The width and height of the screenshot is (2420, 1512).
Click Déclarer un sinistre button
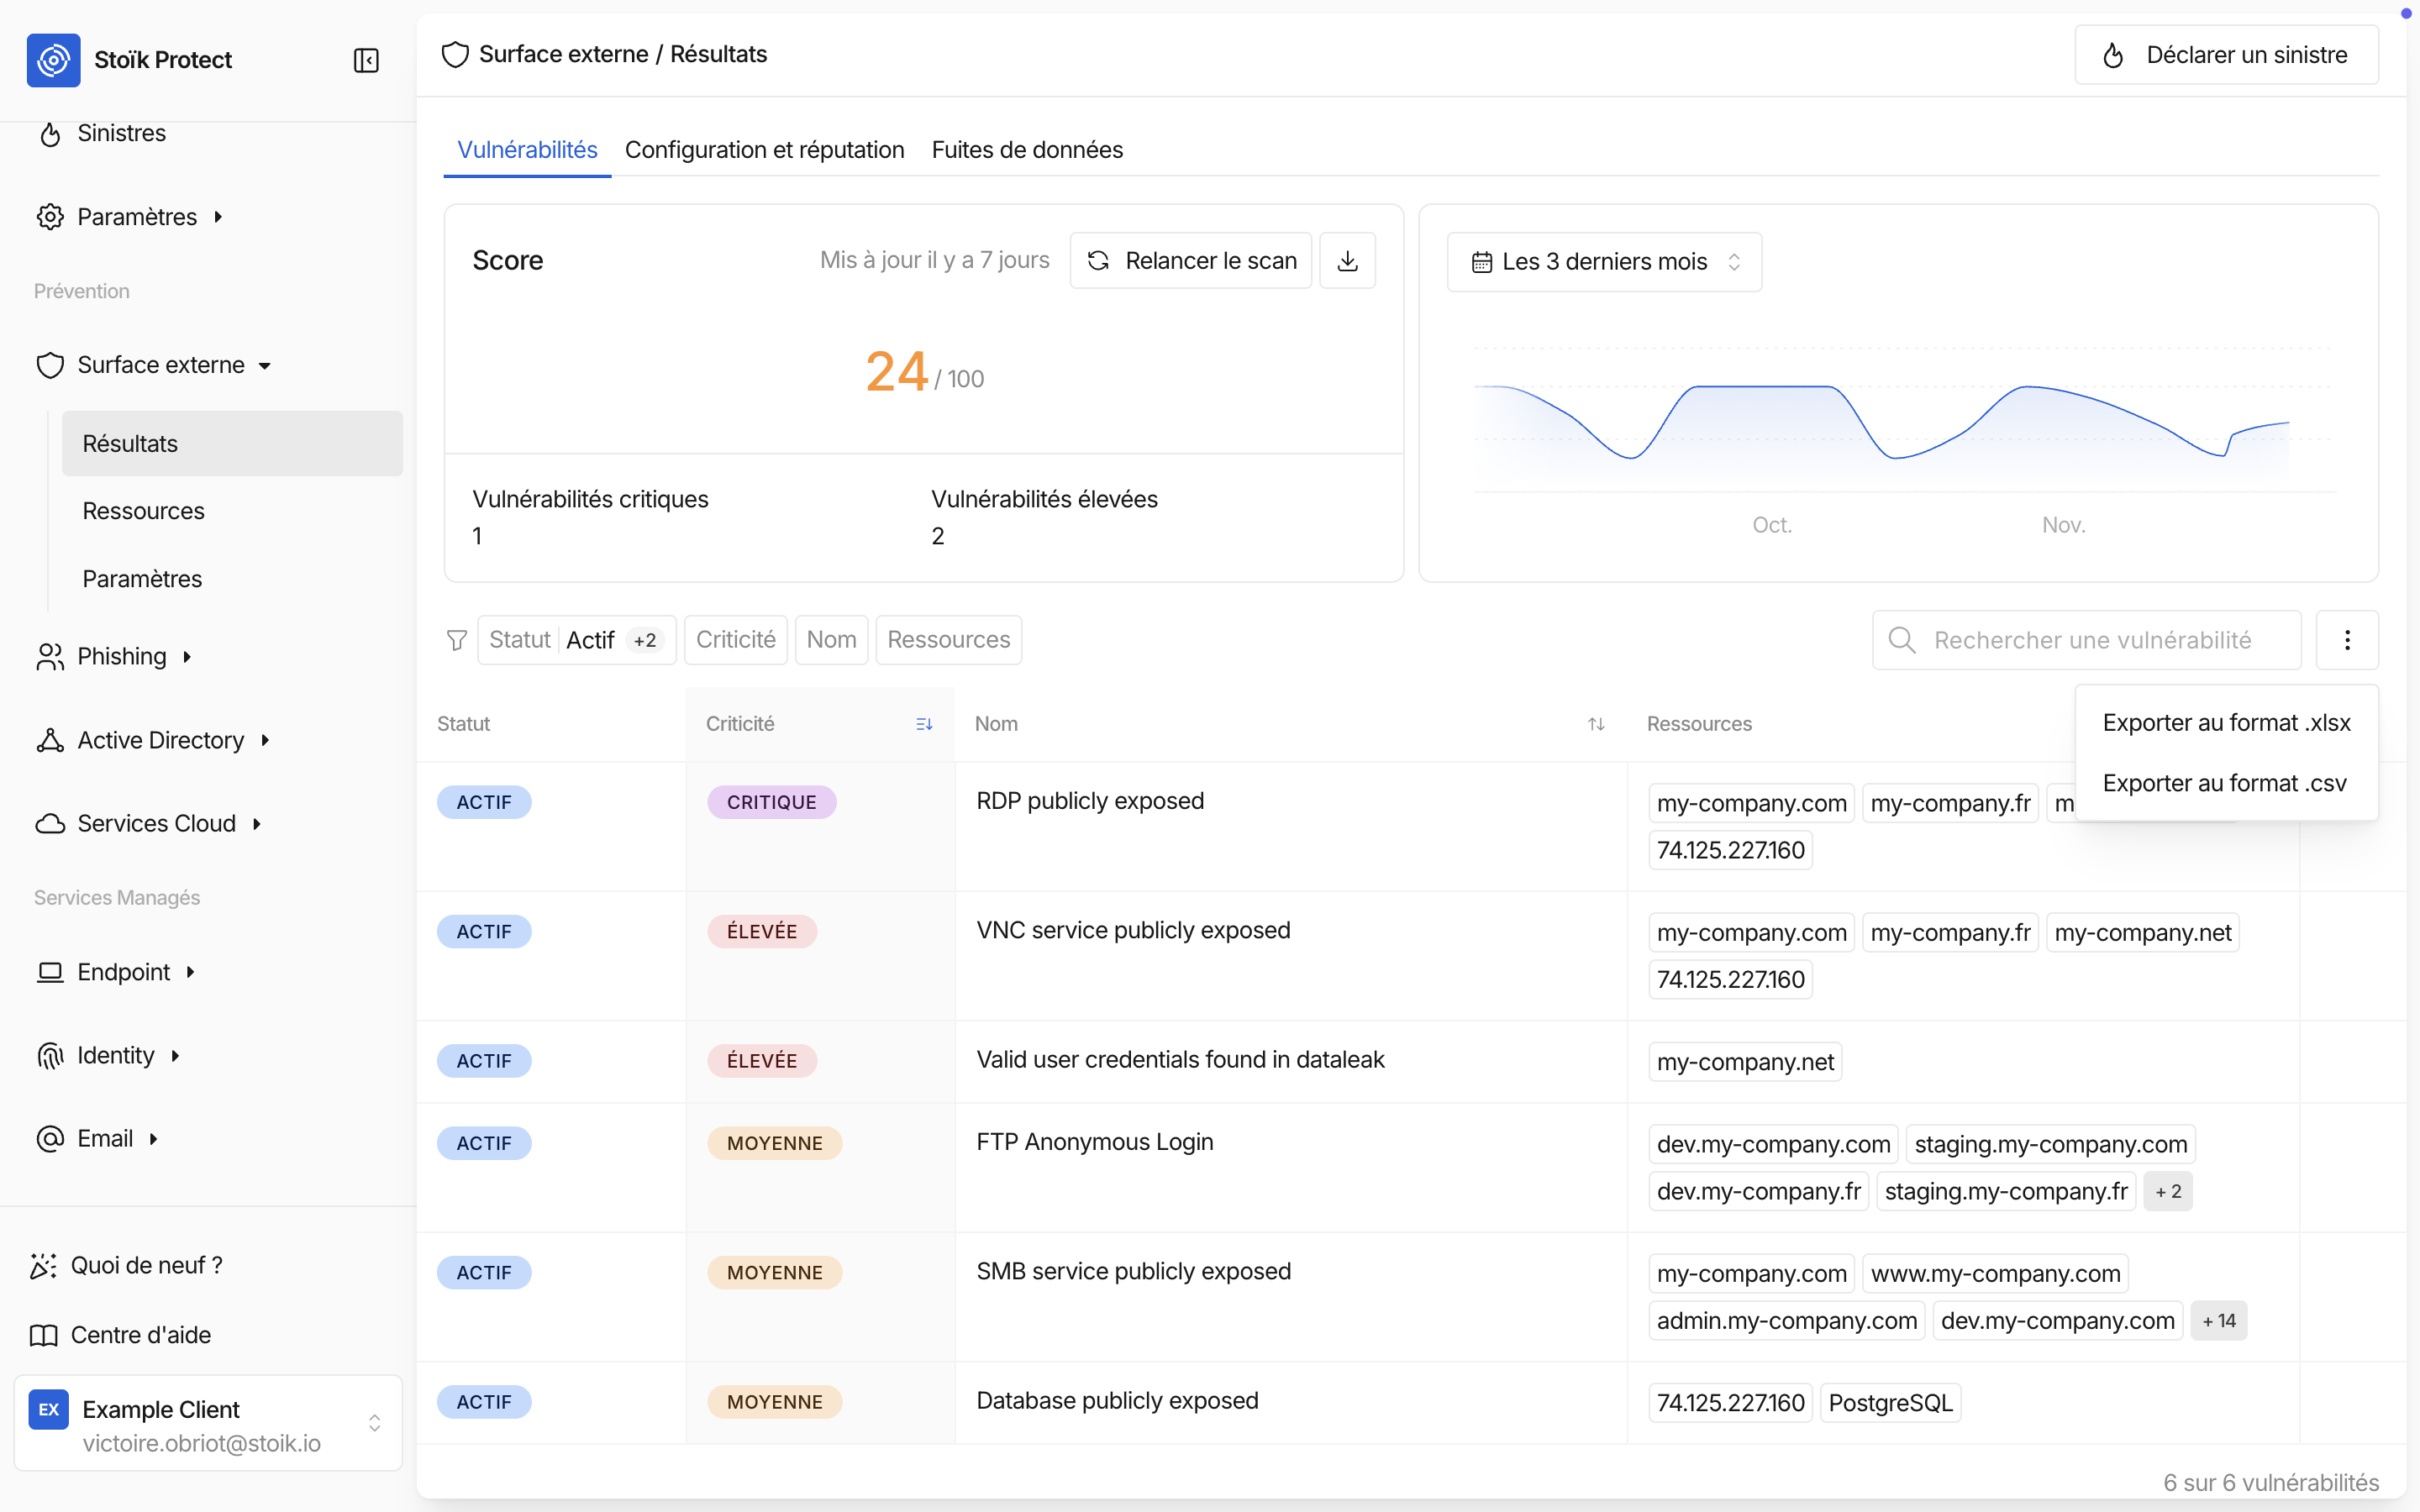click(x=2226, y=55)
